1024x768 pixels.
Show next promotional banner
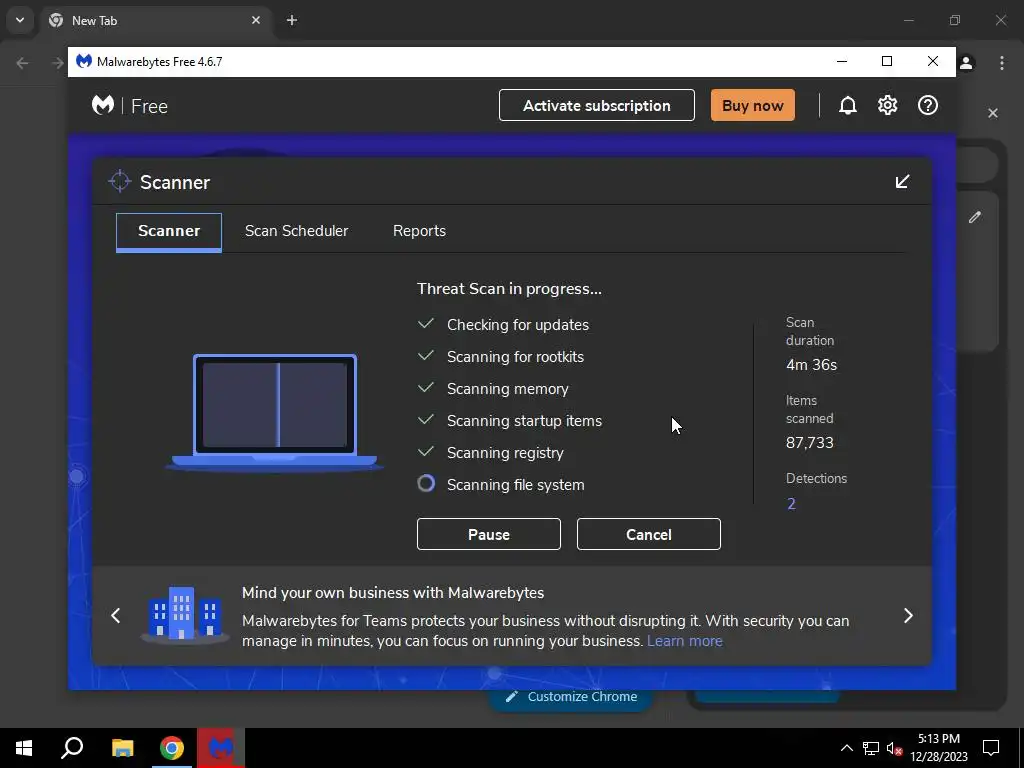point(908,615)
